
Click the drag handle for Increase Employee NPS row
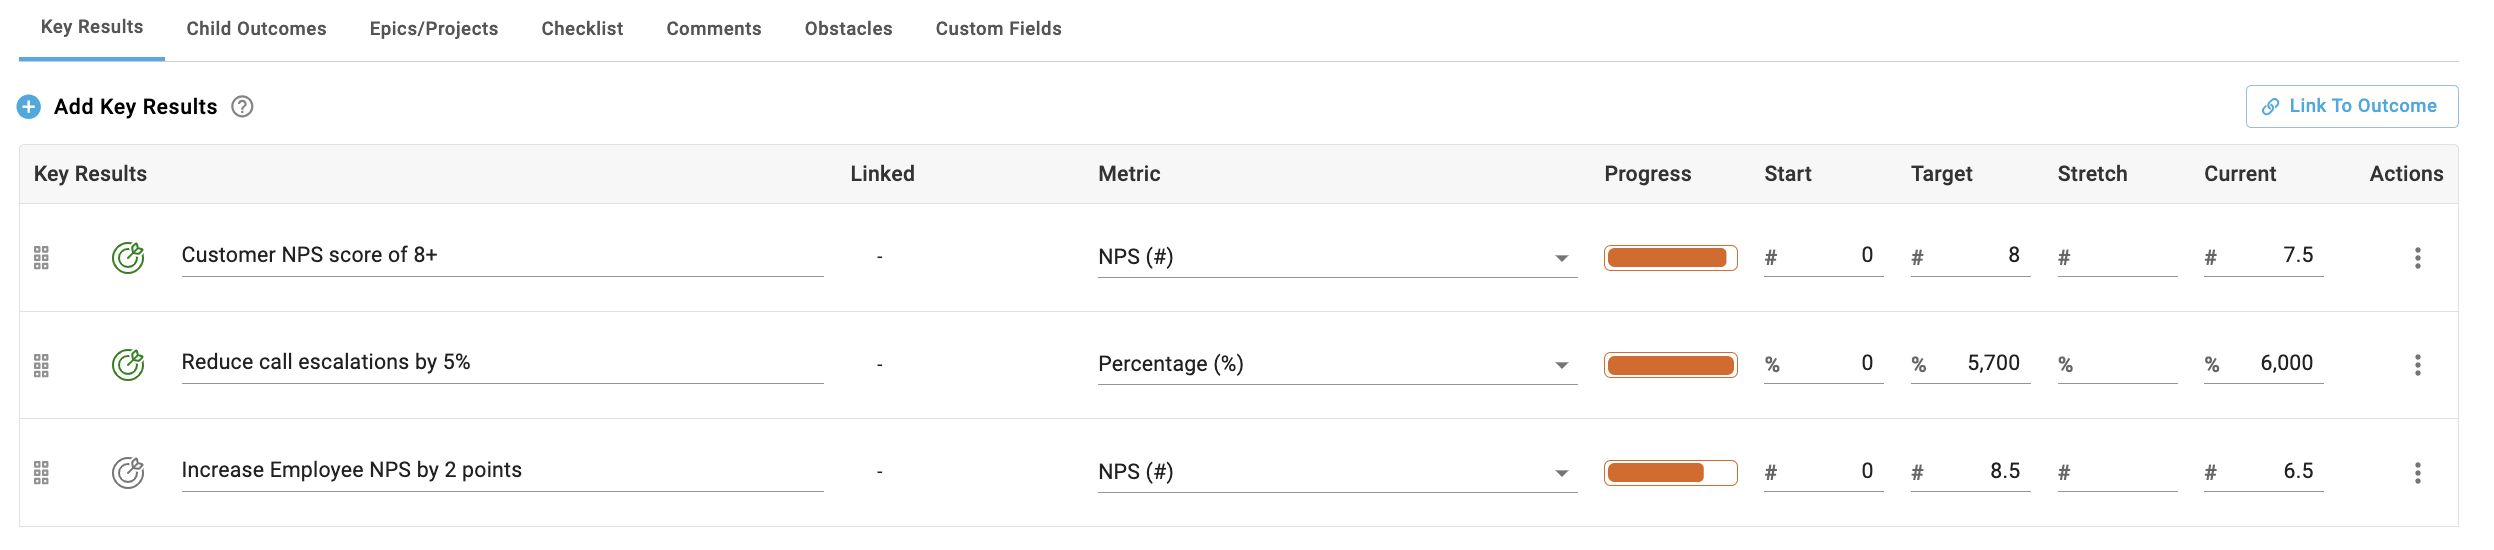[41, 472]
